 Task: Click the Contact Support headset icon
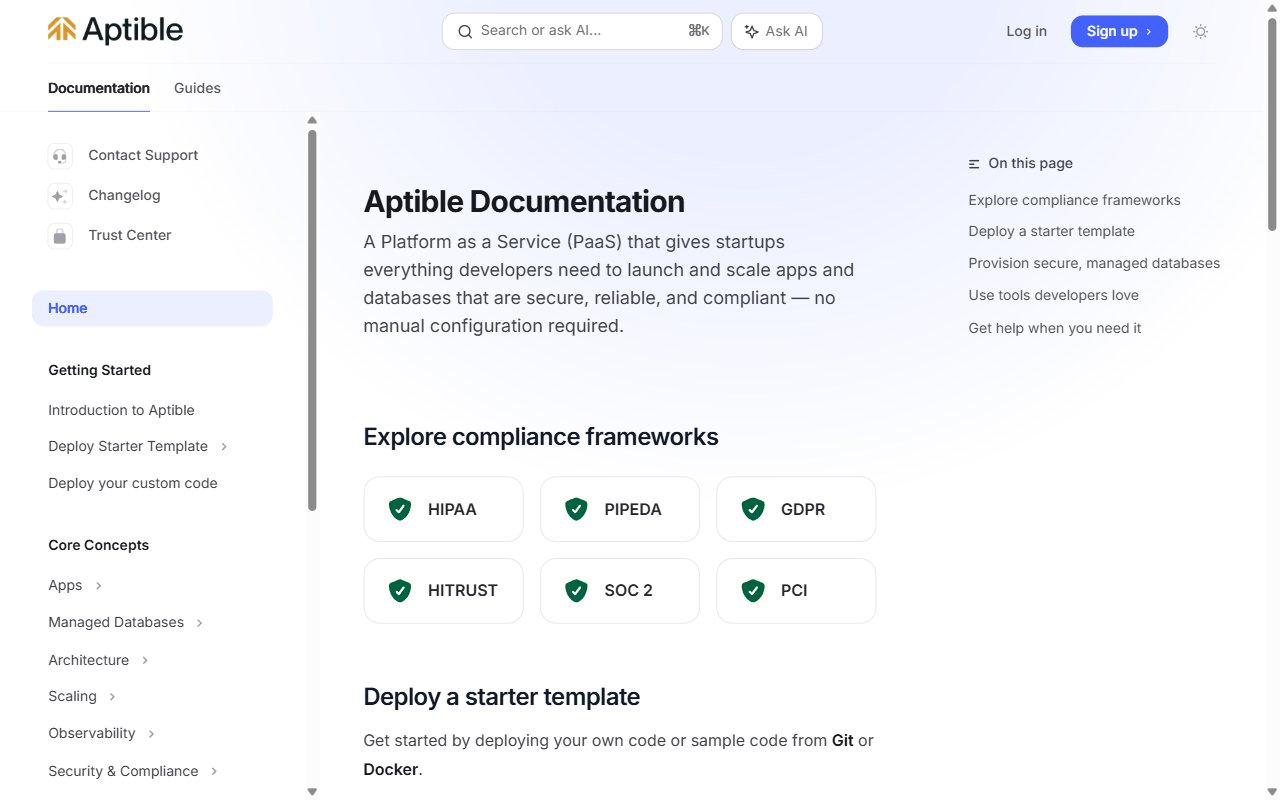click(60, 156)
